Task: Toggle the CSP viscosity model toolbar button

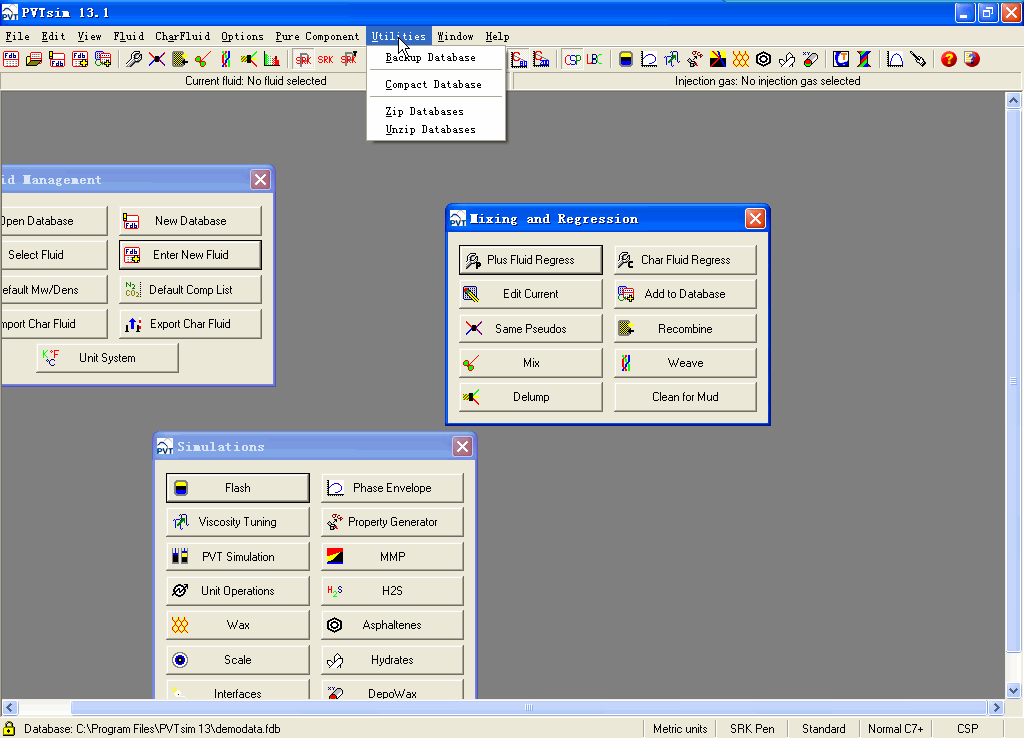Action: click(x=573, y=59)
